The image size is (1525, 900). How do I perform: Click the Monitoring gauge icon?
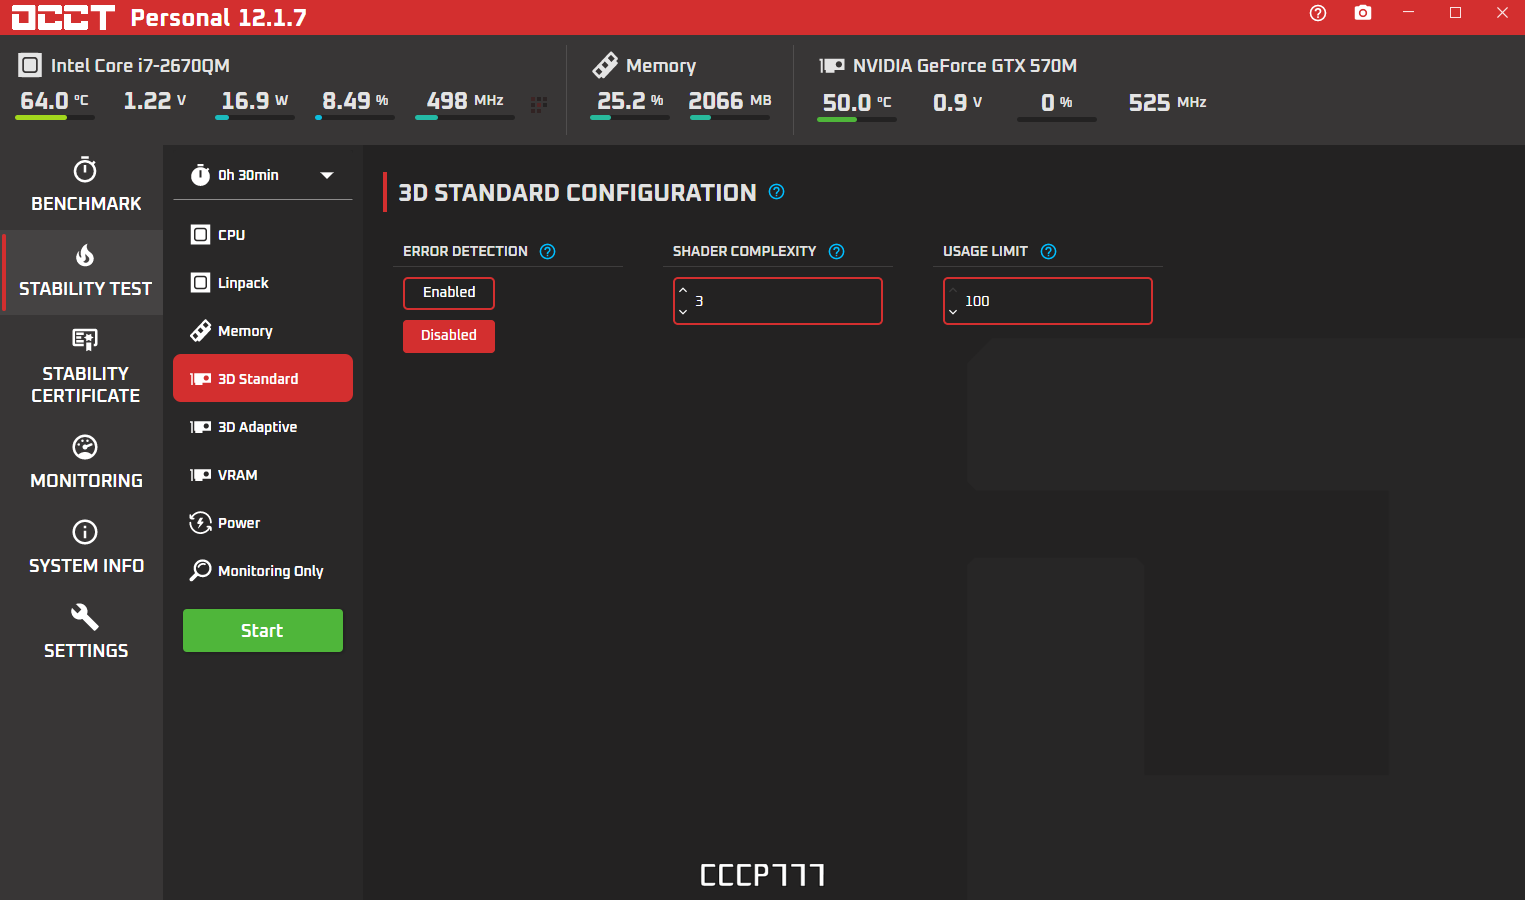(85, 447)
